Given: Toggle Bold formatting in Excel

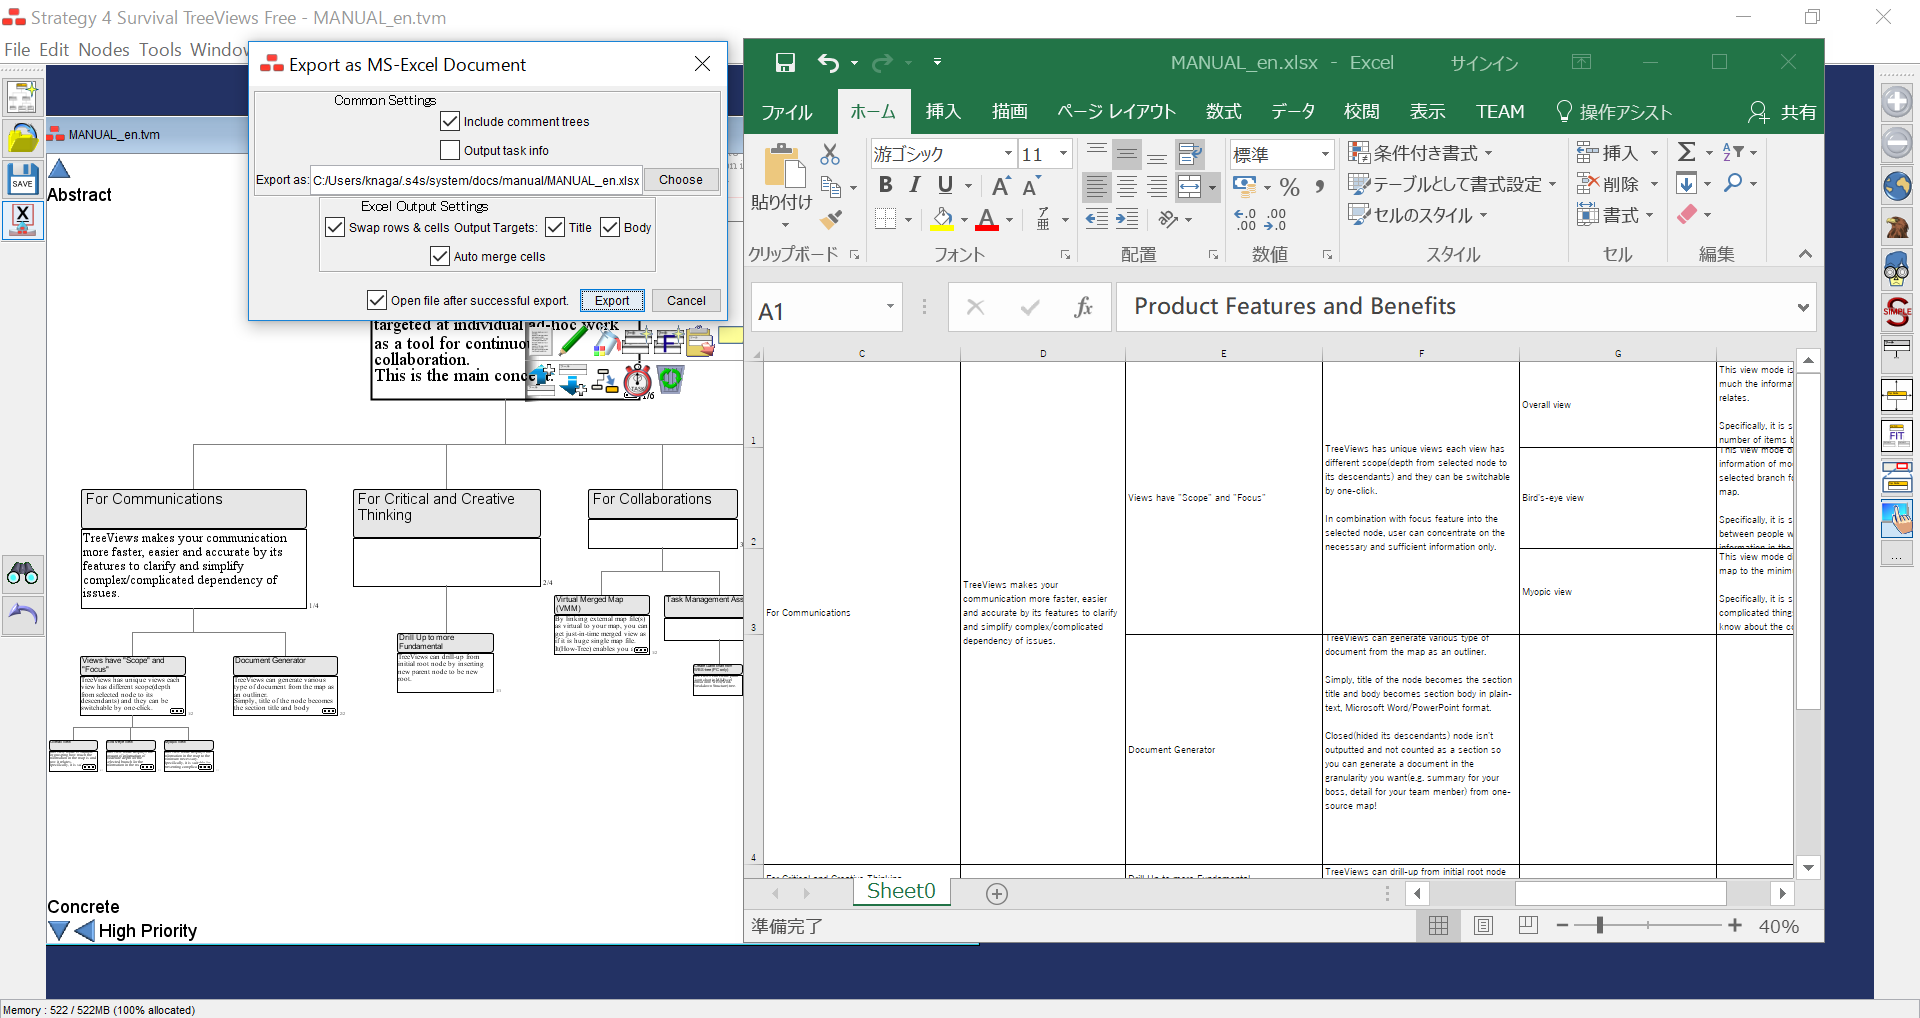Looking at the screenshot, I should (885, 185).
